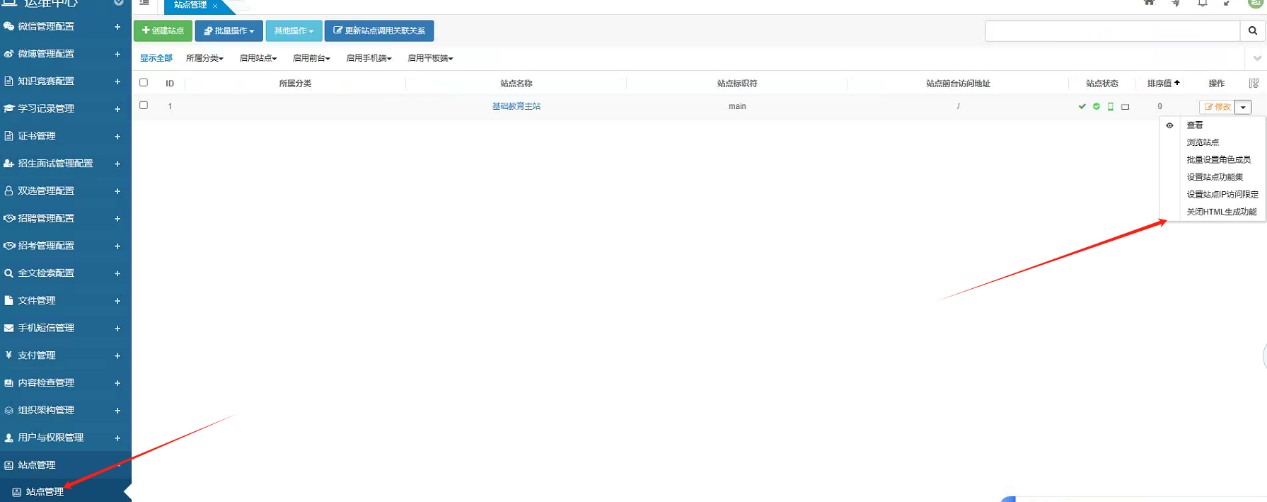Click the green 创建站点 button
Viewport: 1267px width, 502px height.
click(162, 31)
